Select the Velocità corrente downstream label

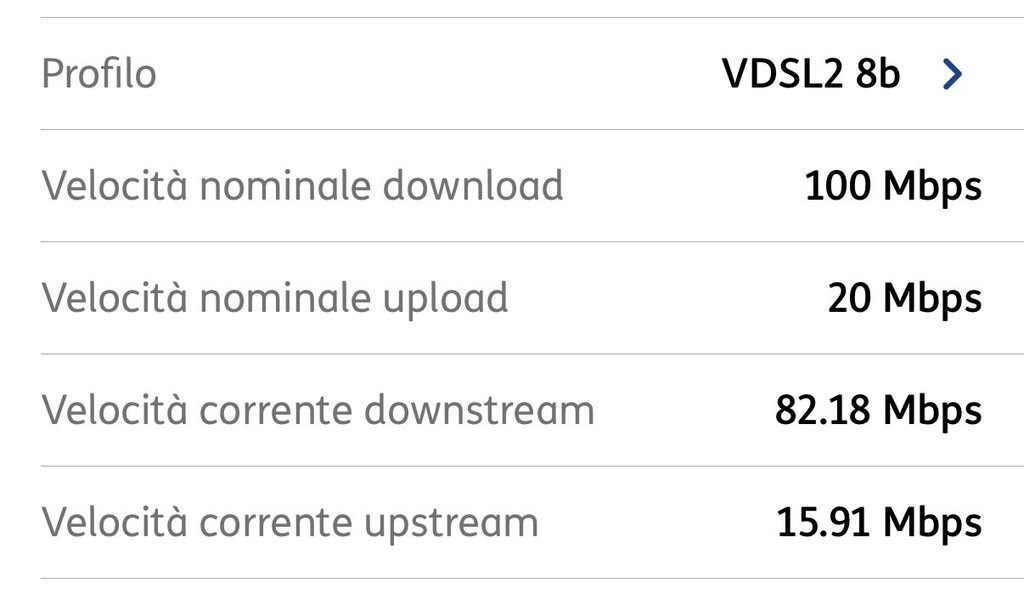coord(318,410)
